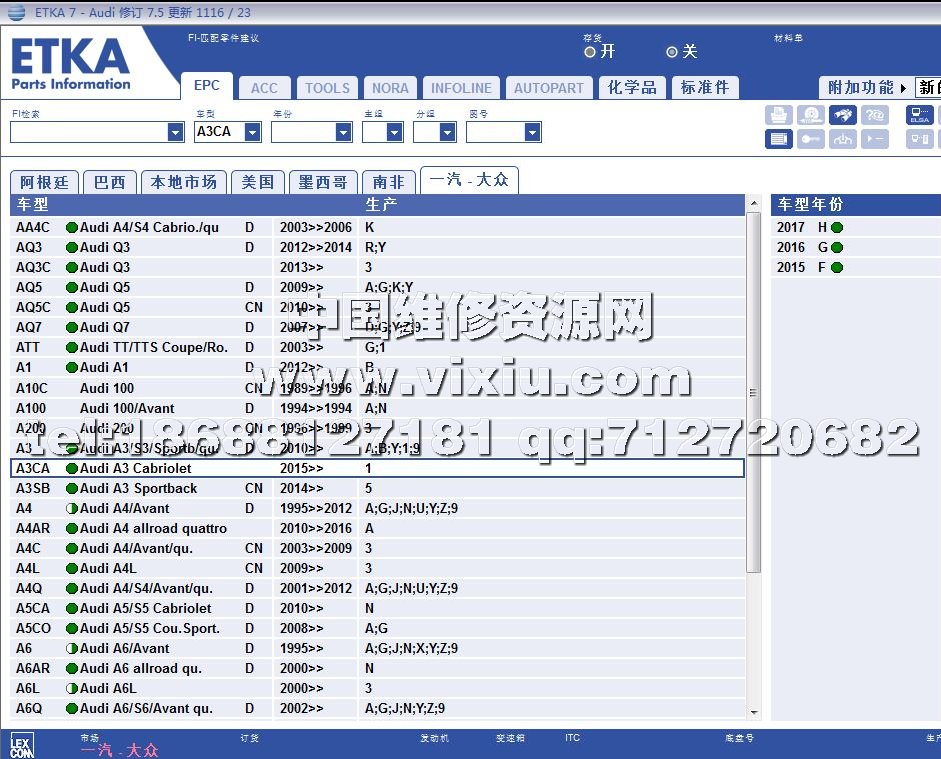Open the 年份 year dropdown
This screenshot has width=941, height=759.
pos(343,132)
